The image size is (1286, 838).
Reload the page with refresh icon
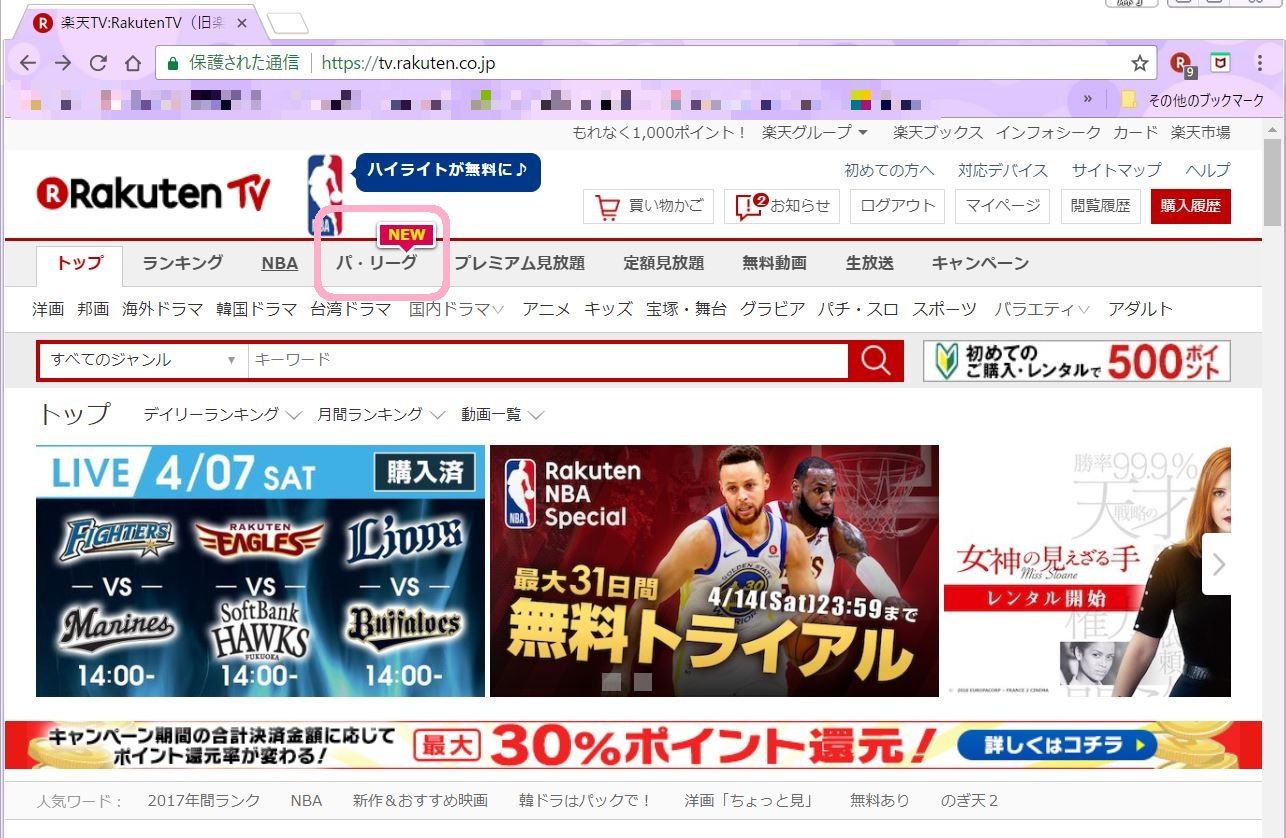(98, 63)
